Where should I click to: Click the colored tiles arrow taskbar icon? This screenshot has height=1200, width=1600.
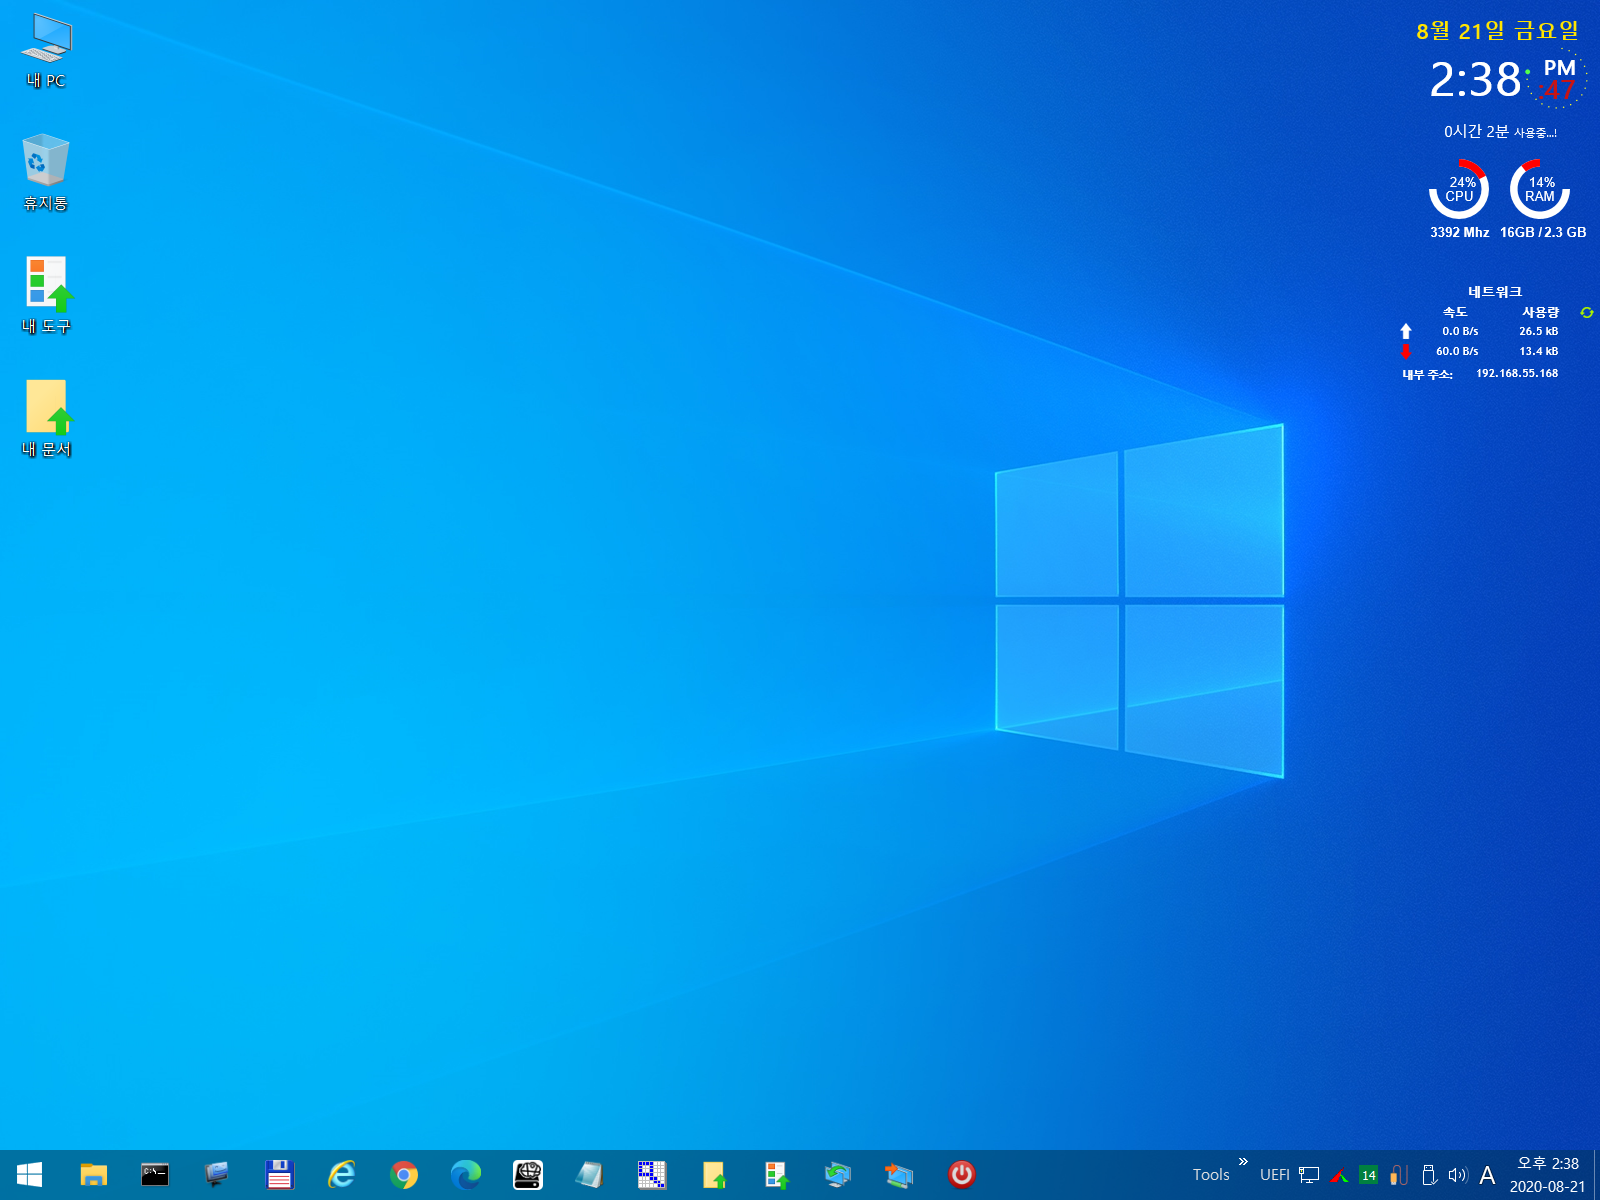(x=776, y=1175)
